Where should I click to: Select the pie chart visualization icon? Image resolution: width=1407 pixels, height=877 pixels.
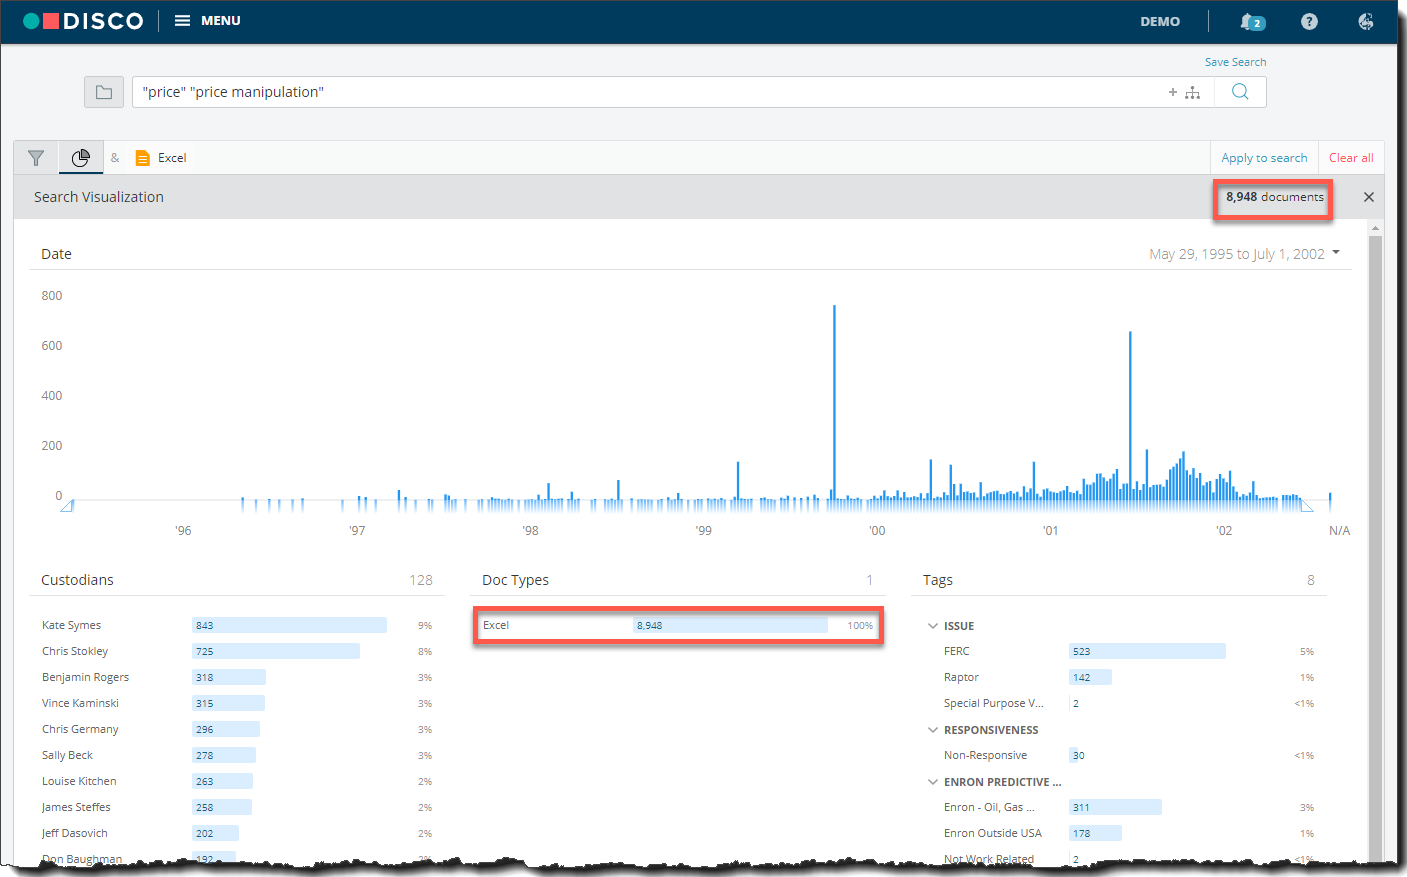click(81, 157)
